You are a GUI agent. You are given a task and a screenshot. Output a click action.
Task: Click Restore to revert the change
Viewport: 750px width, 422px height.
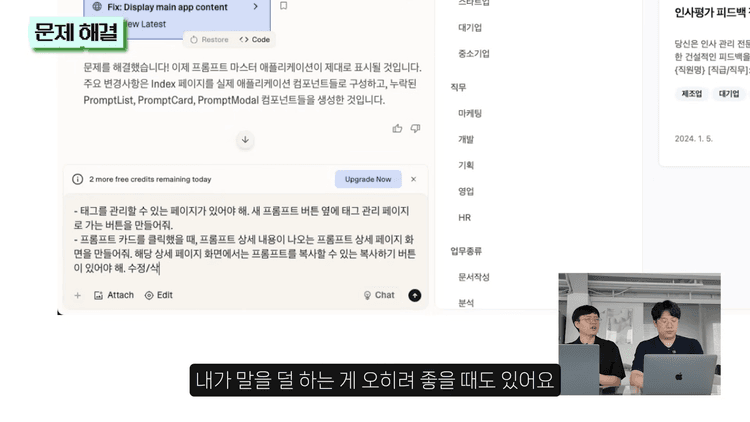208,39
